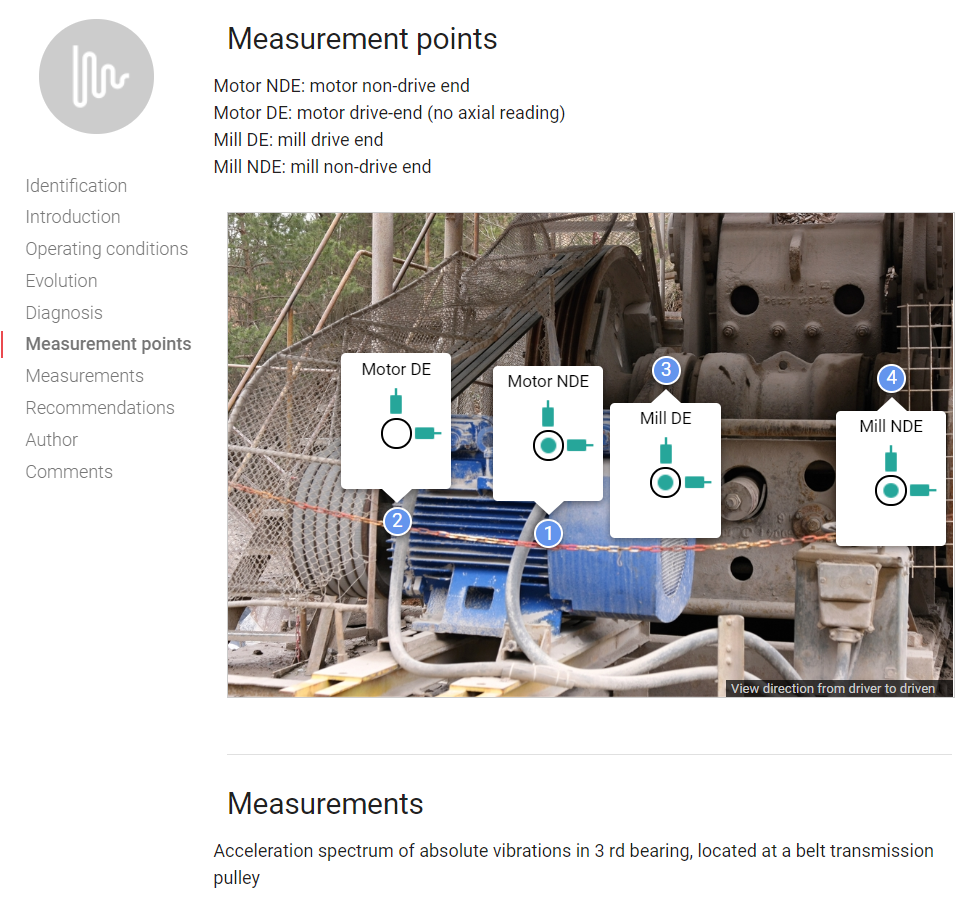Click the waveform logo in the gray circle
This screenshot has width=980, height=903.
click(x=96, y=76)
